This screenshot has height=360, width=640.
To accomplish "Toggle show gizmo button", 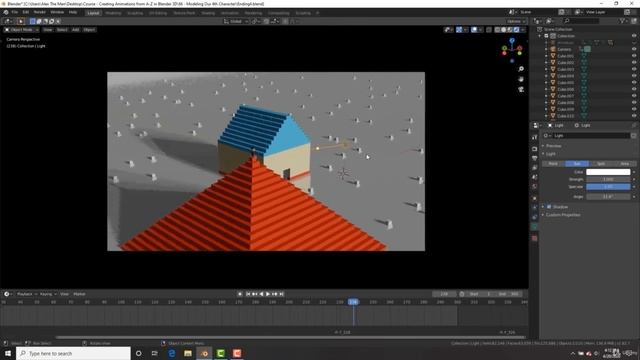I will pyautogui.click(x=459, y=30).
